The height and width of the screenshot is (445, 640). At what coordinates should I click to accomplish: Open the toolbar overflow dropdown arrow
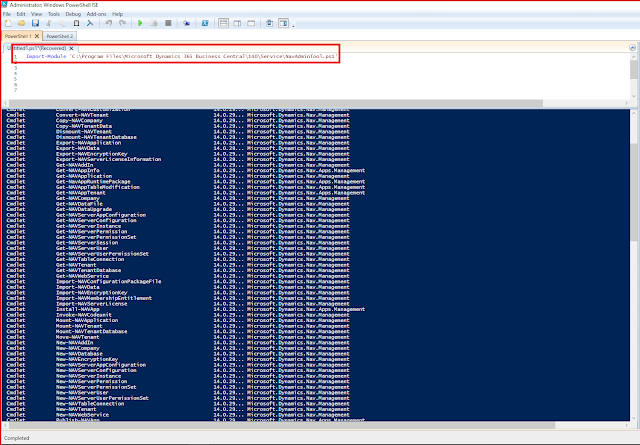tap(293, 26)
